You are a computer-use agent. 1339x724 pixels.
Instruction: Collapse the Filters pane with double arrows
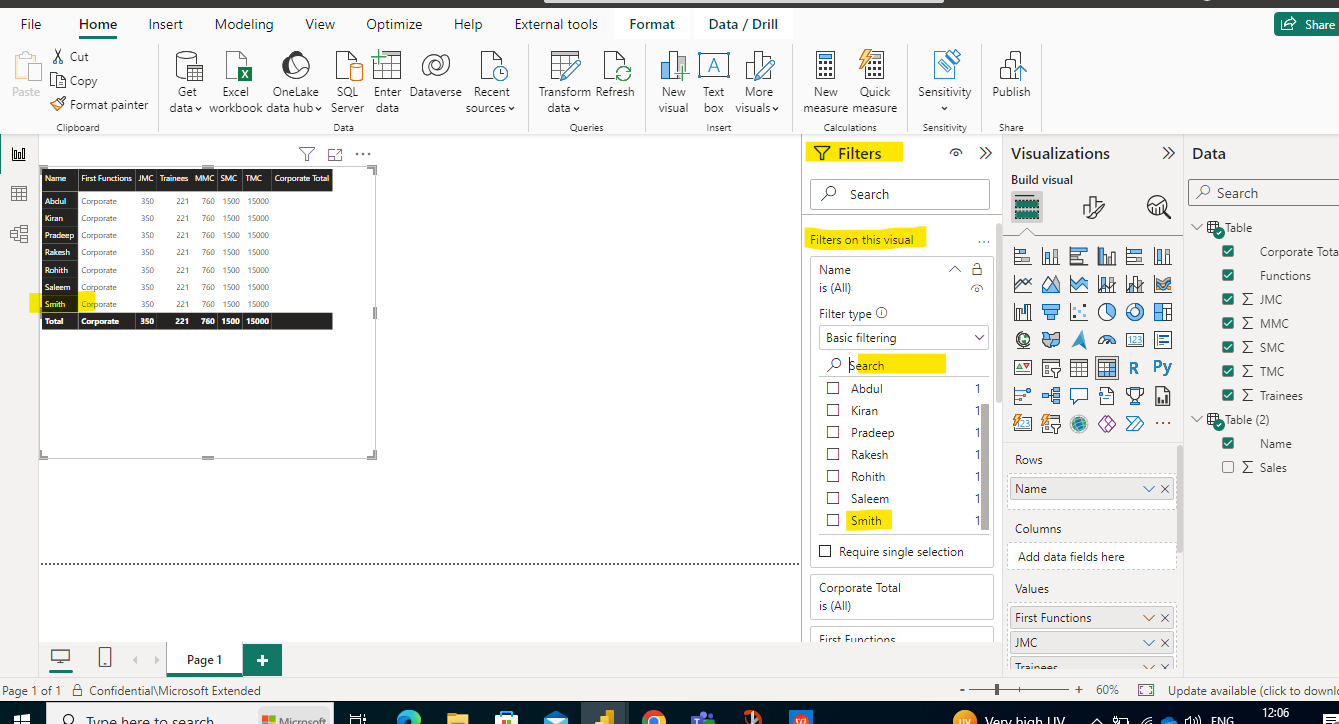coord(985,153)
